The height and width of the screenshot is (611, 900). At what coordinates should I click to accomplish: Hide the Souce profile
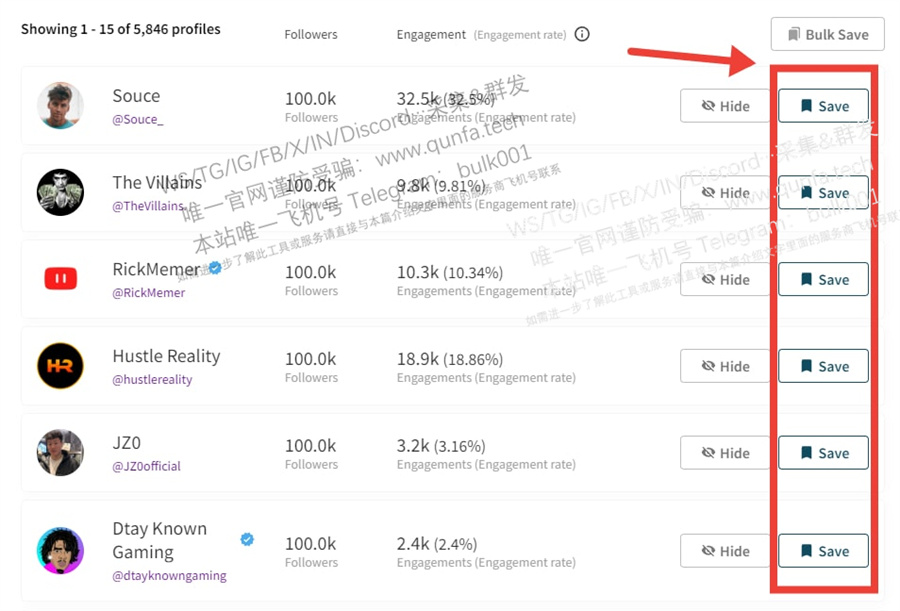725,106
